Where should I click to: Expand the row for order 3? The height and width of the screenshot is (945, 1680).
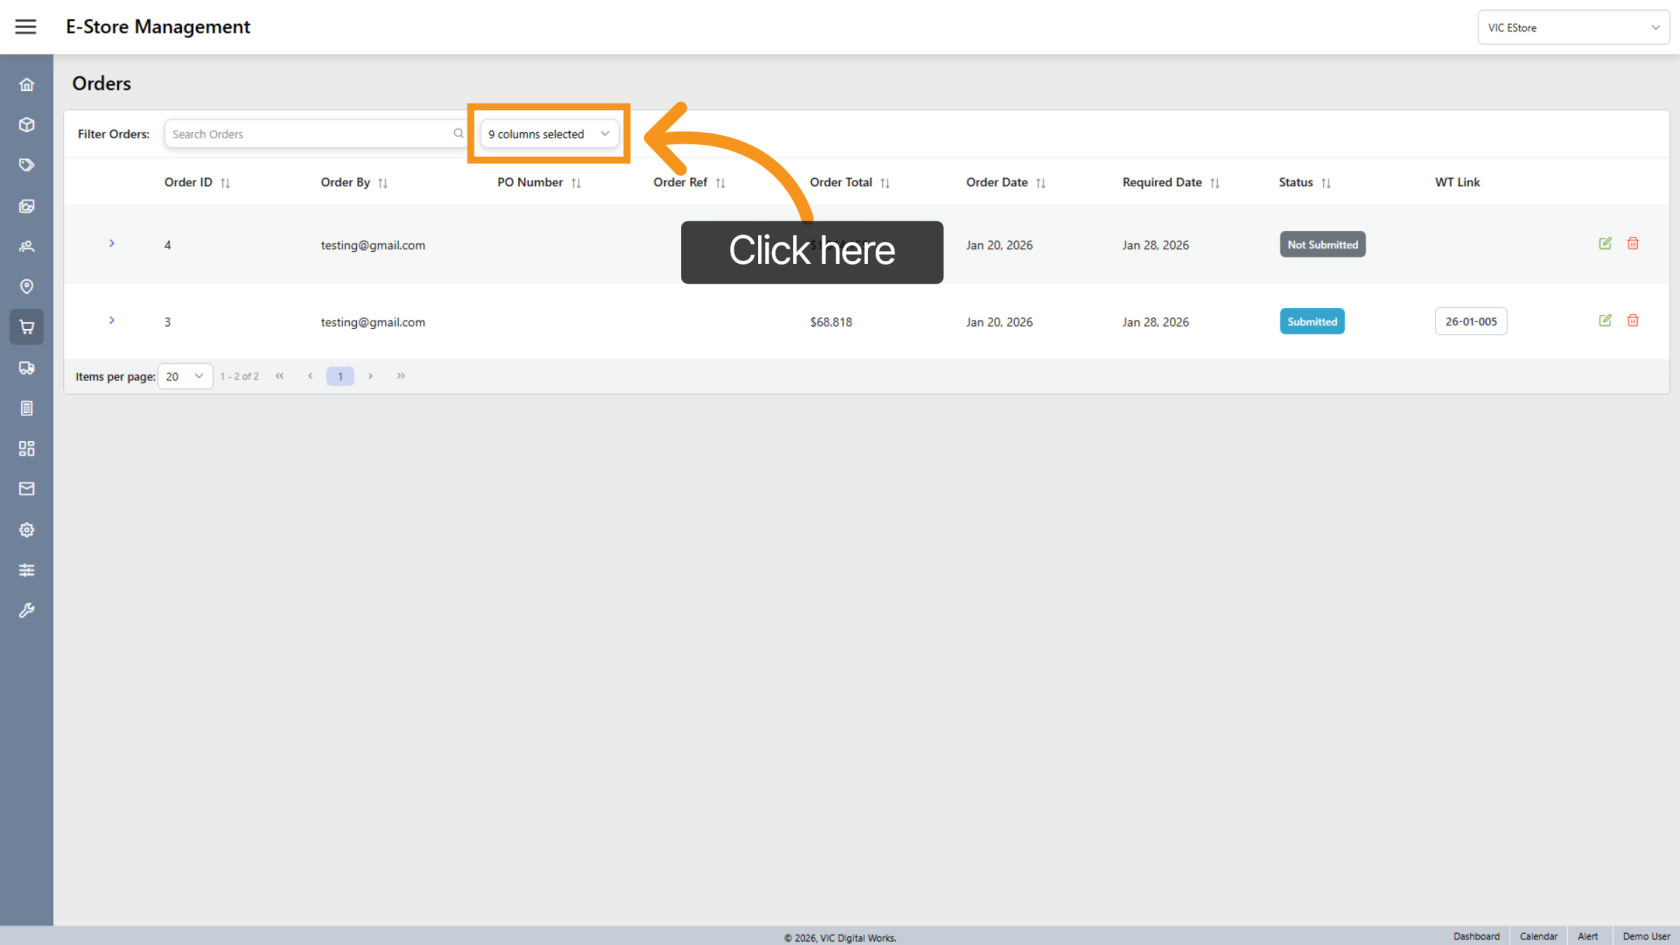tap(112, 321)
